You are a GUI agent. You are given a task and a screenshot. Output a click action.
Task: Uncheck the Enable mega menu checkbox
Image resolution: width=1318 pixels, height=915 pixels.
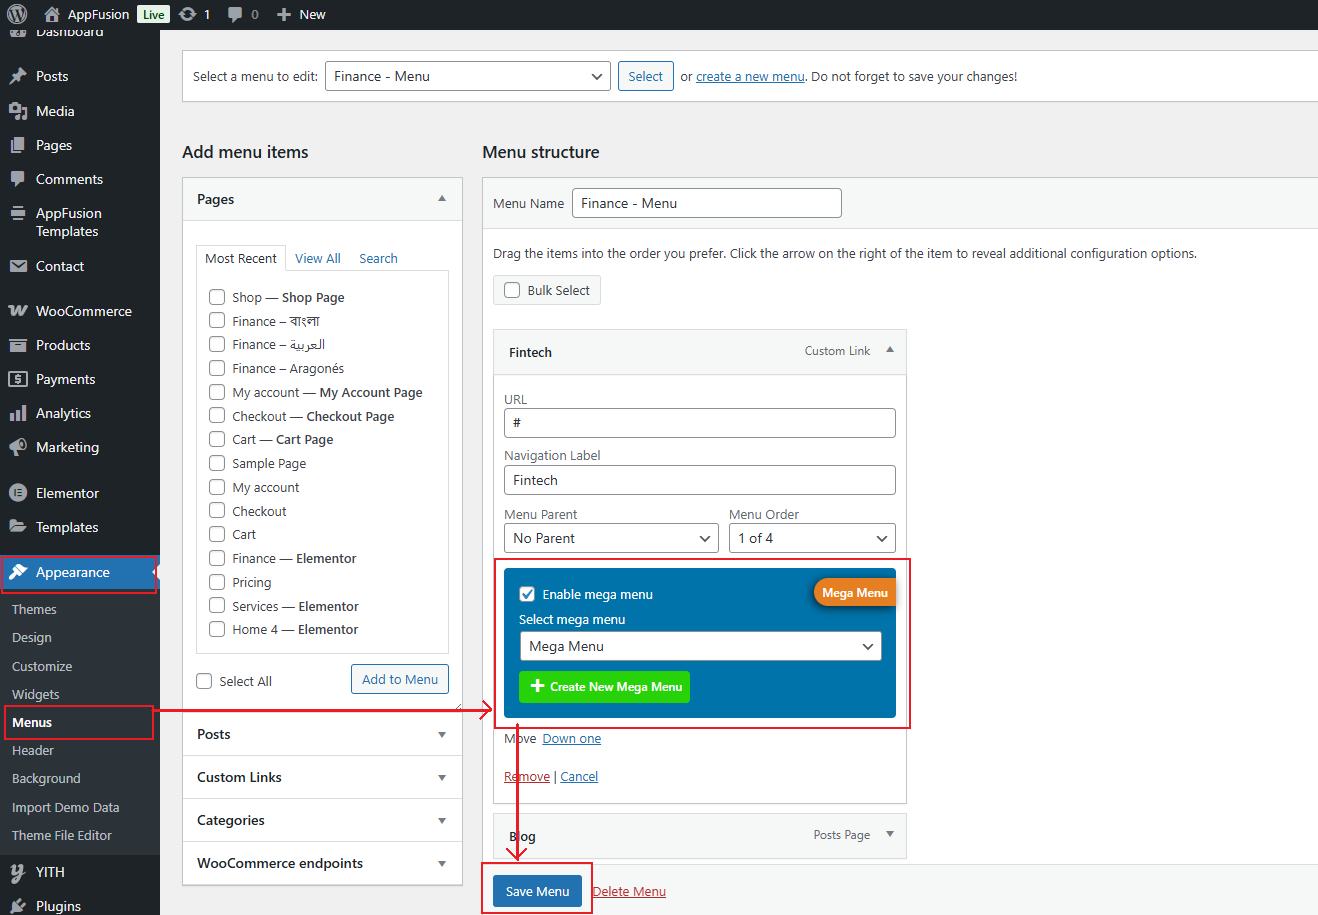point(527,594)
